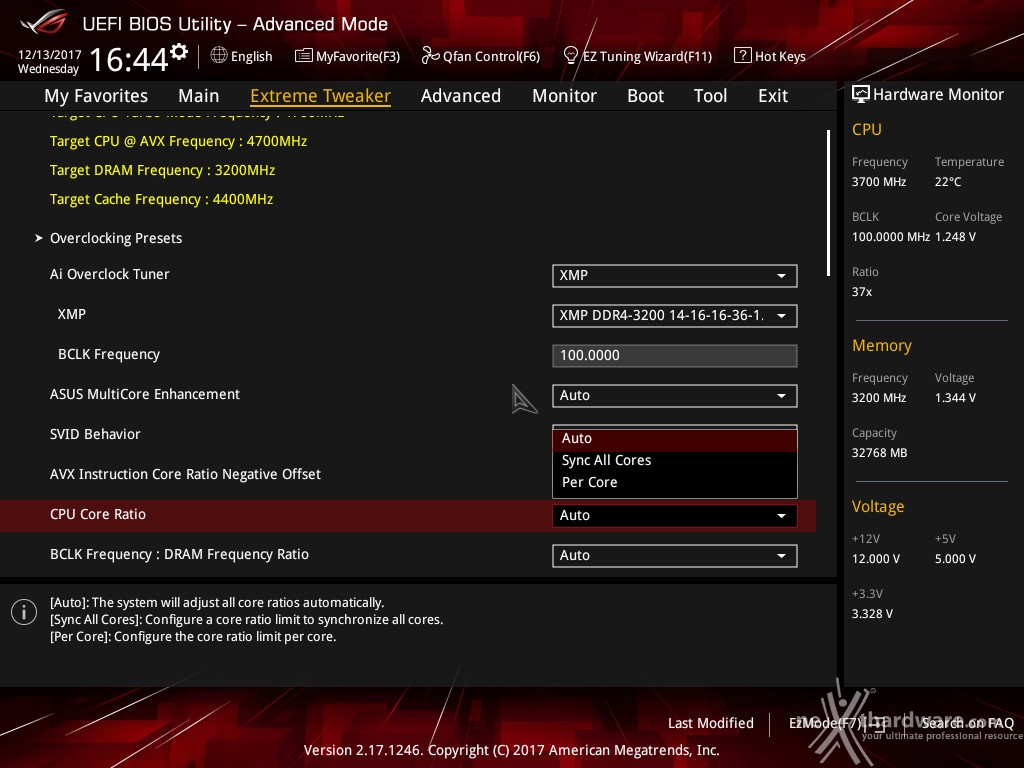Click the Hardware Monitor screen icon
1024x768 pixels.
[x=860, y=94]
